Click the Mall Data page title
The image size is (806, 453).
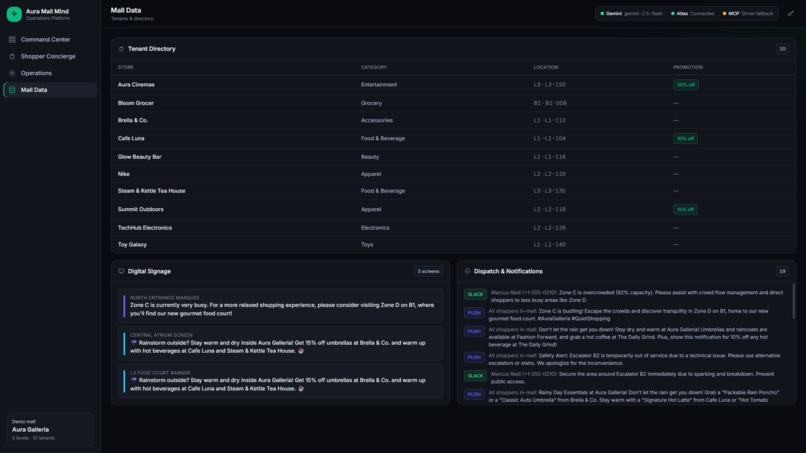pyautogui.click(x=126, y=10)
